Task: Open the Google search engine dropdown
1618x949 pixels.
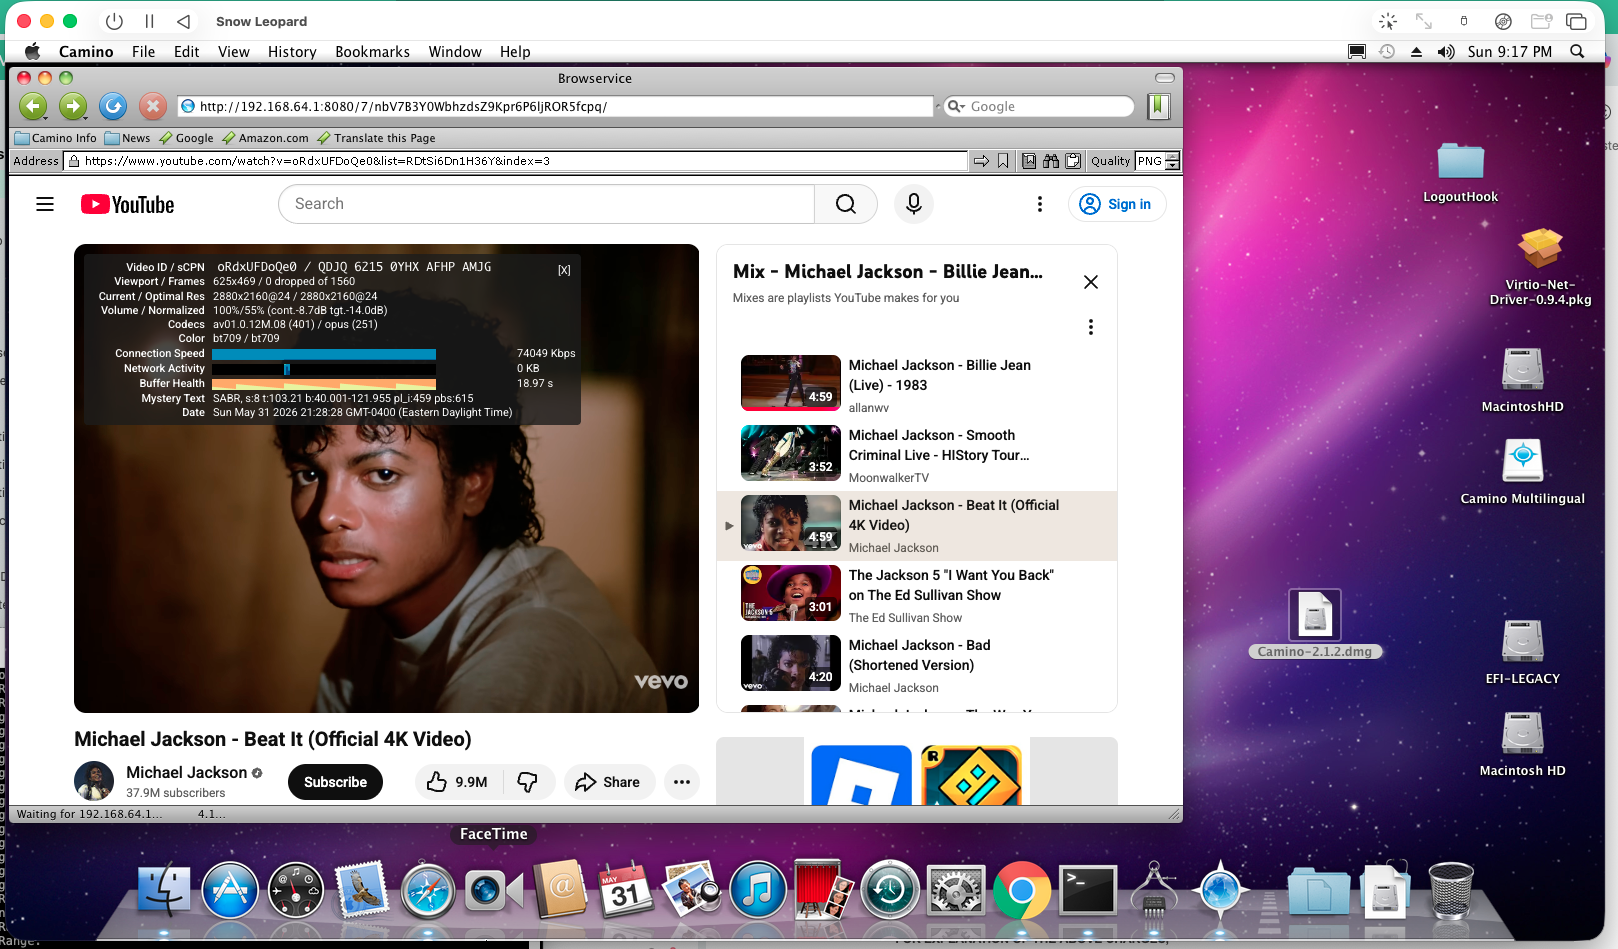Action: 957,106
